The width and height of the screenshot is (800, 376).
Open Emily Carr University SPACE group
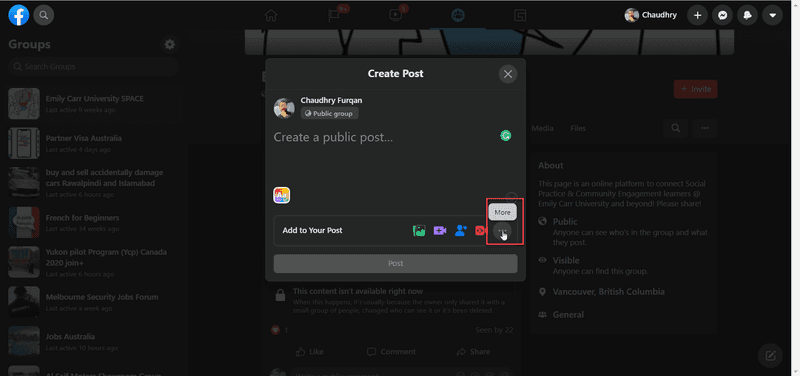[93, 104]
